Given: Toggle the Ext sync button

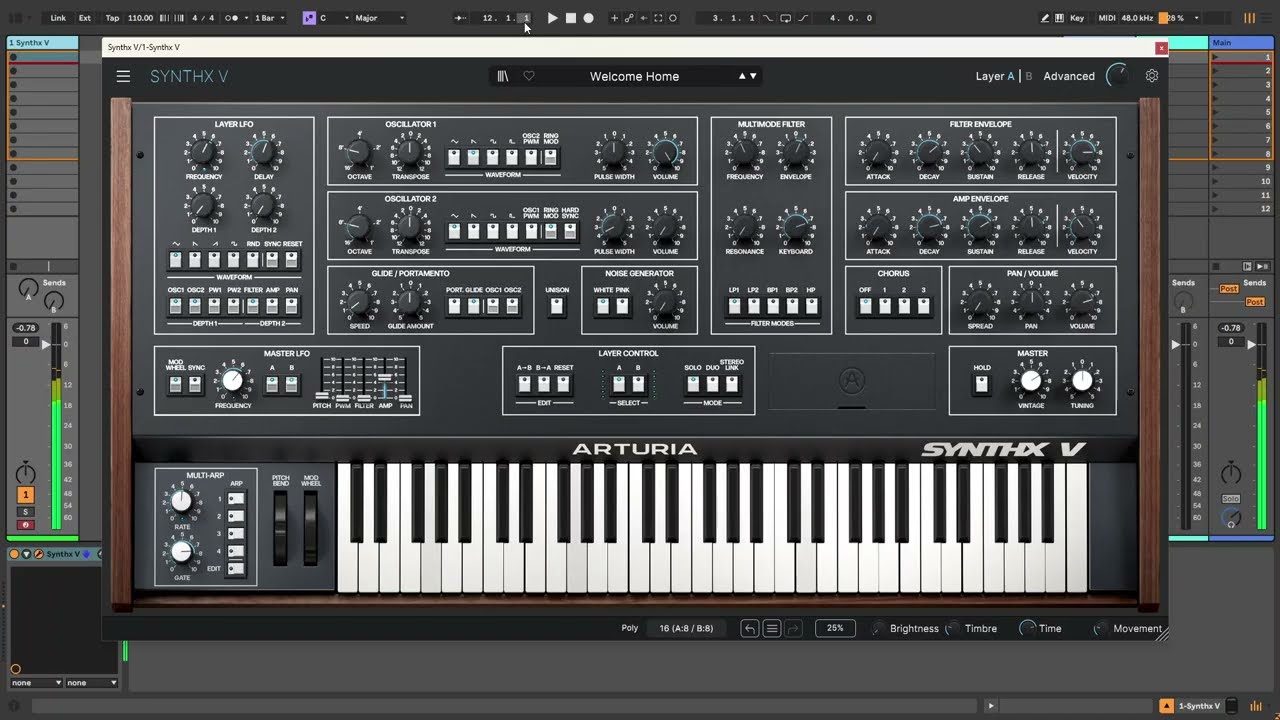Looking at the screenshot, I should pyautogui.click(x=85, y=18).
